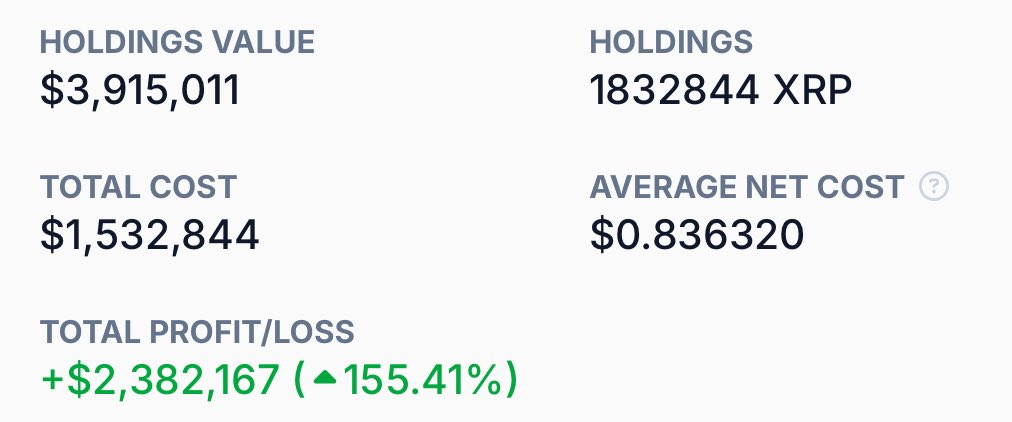The width and height of the screenshot is (1012, 422).
Task: Click the TOTAL PROFIT/LOSS label
Action: [x=197, y=332]
